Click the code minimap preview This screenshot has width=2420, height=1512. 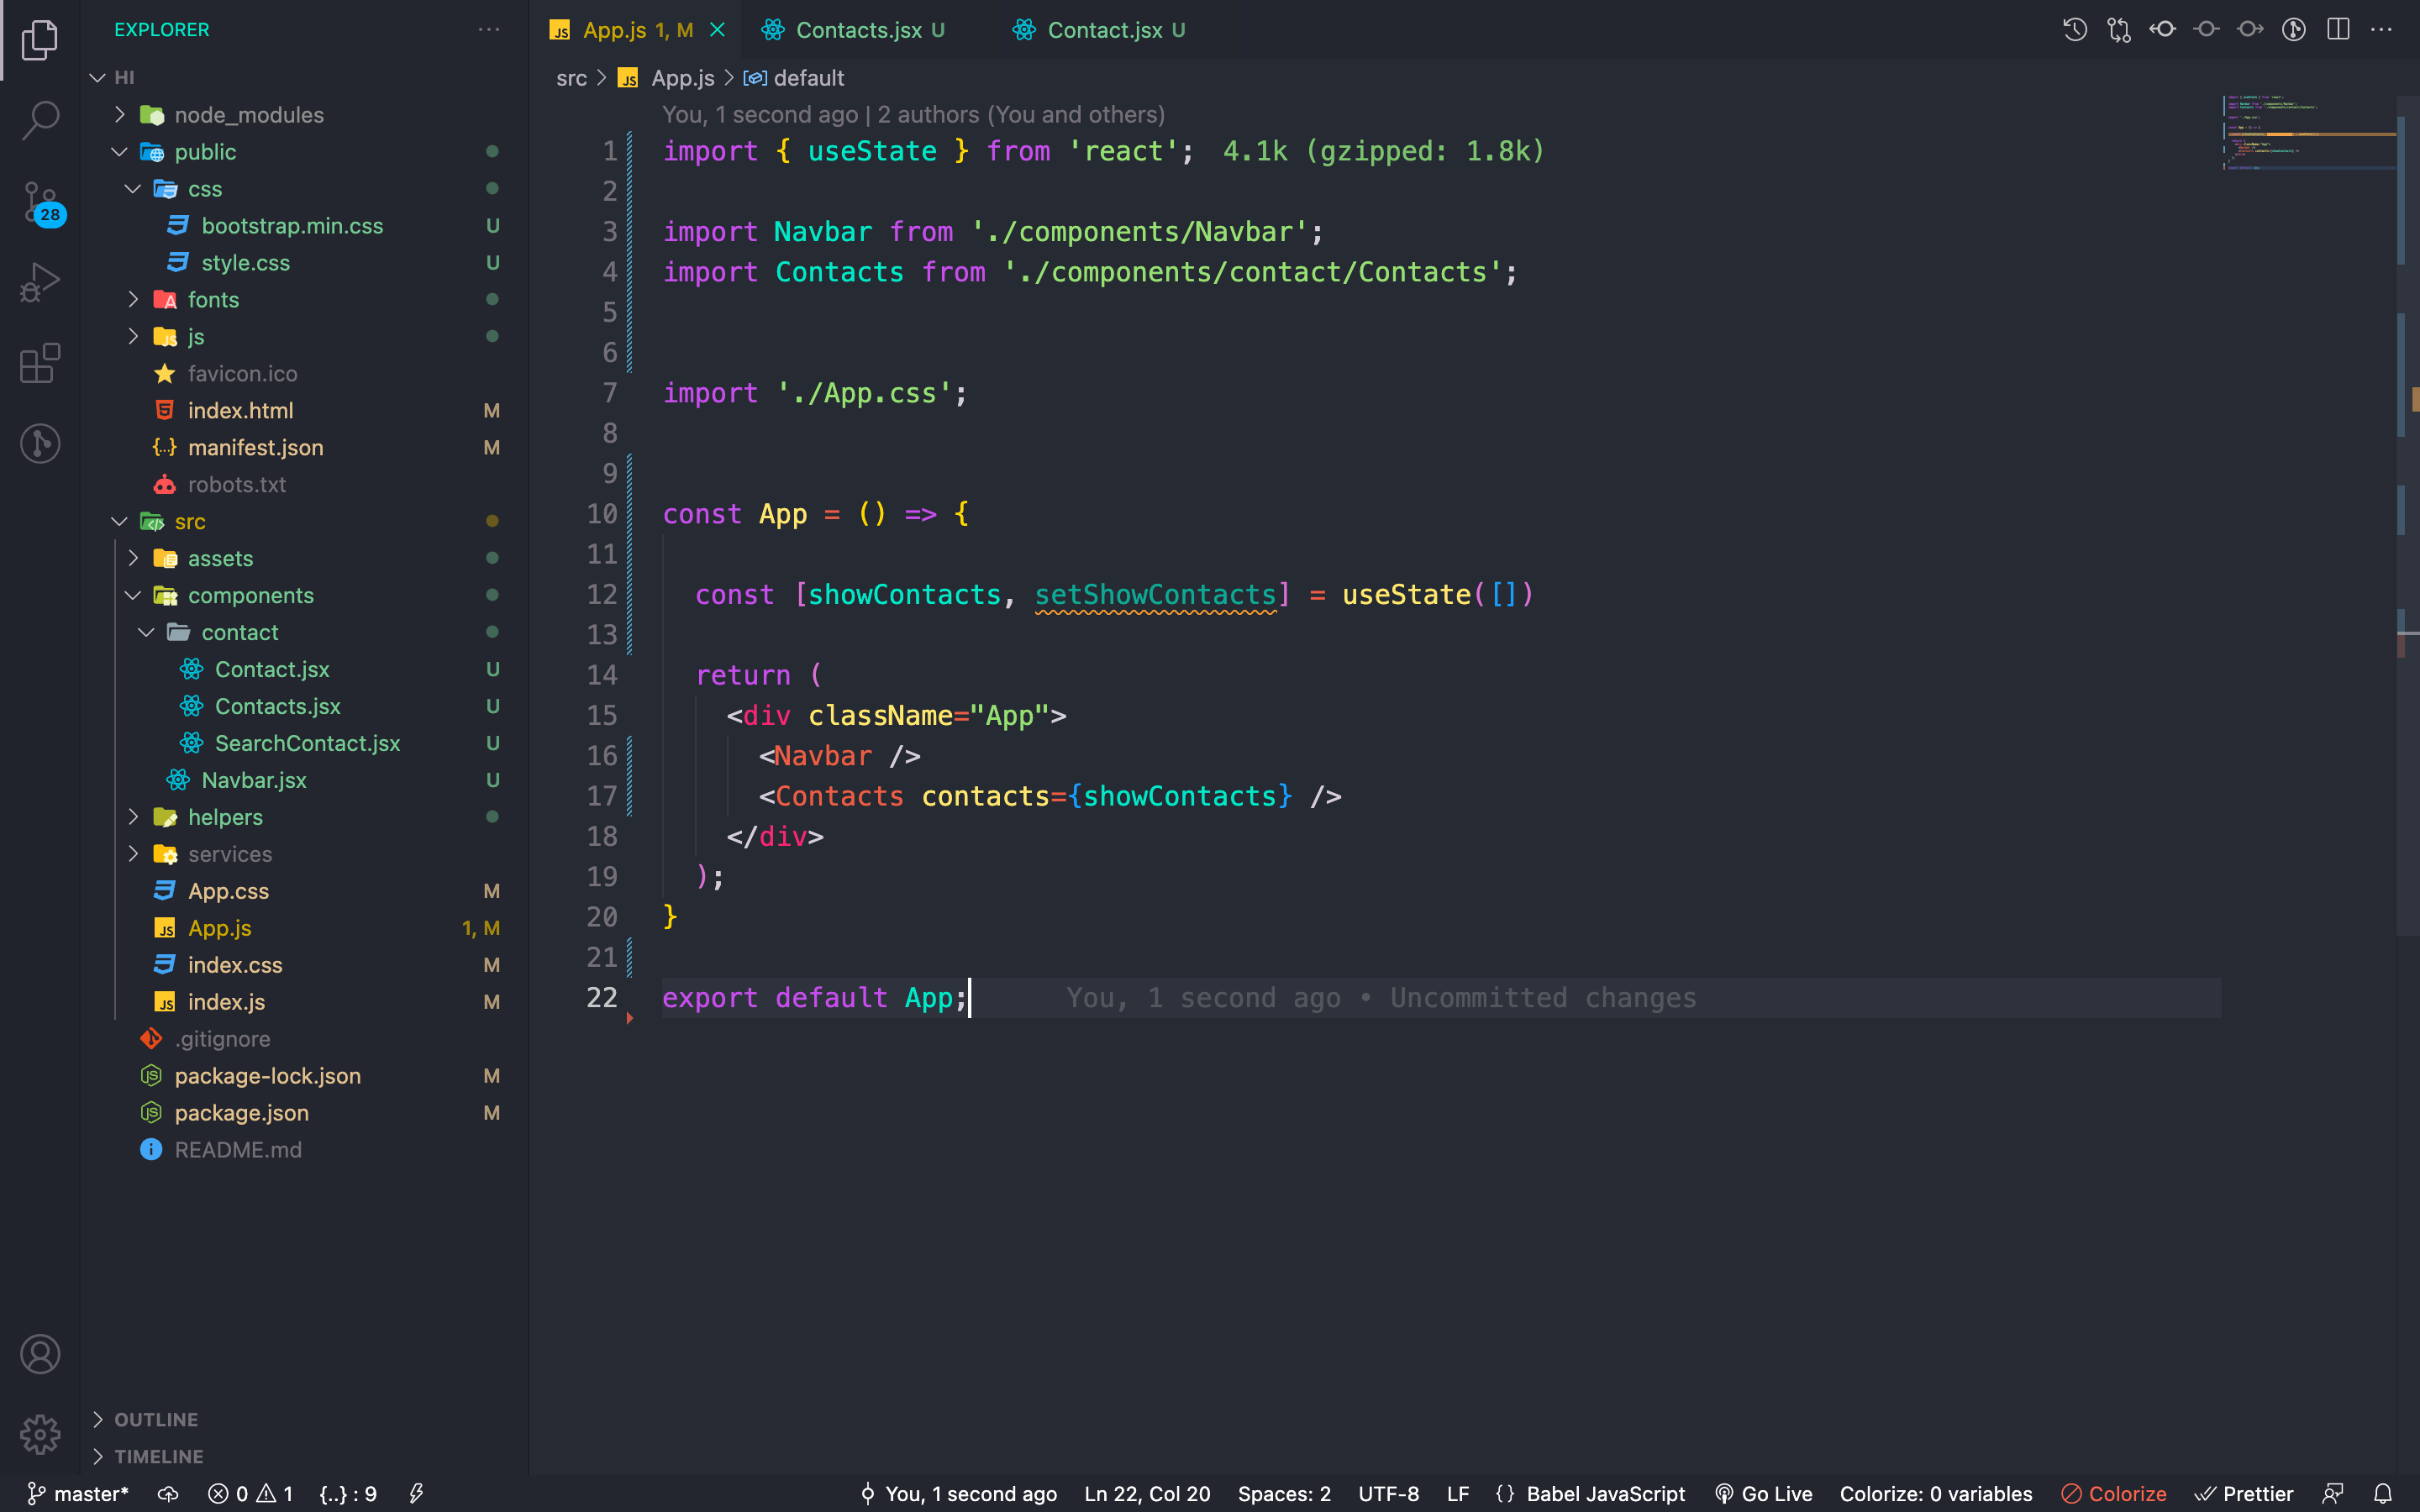tap(2308, 133)
